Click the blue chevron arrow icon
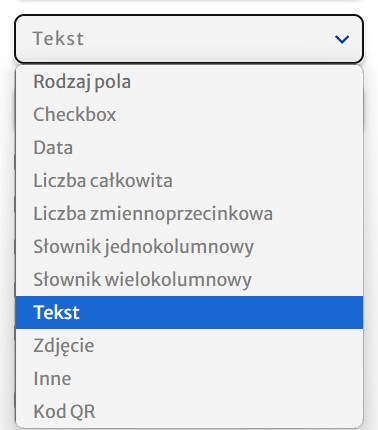 342,39
